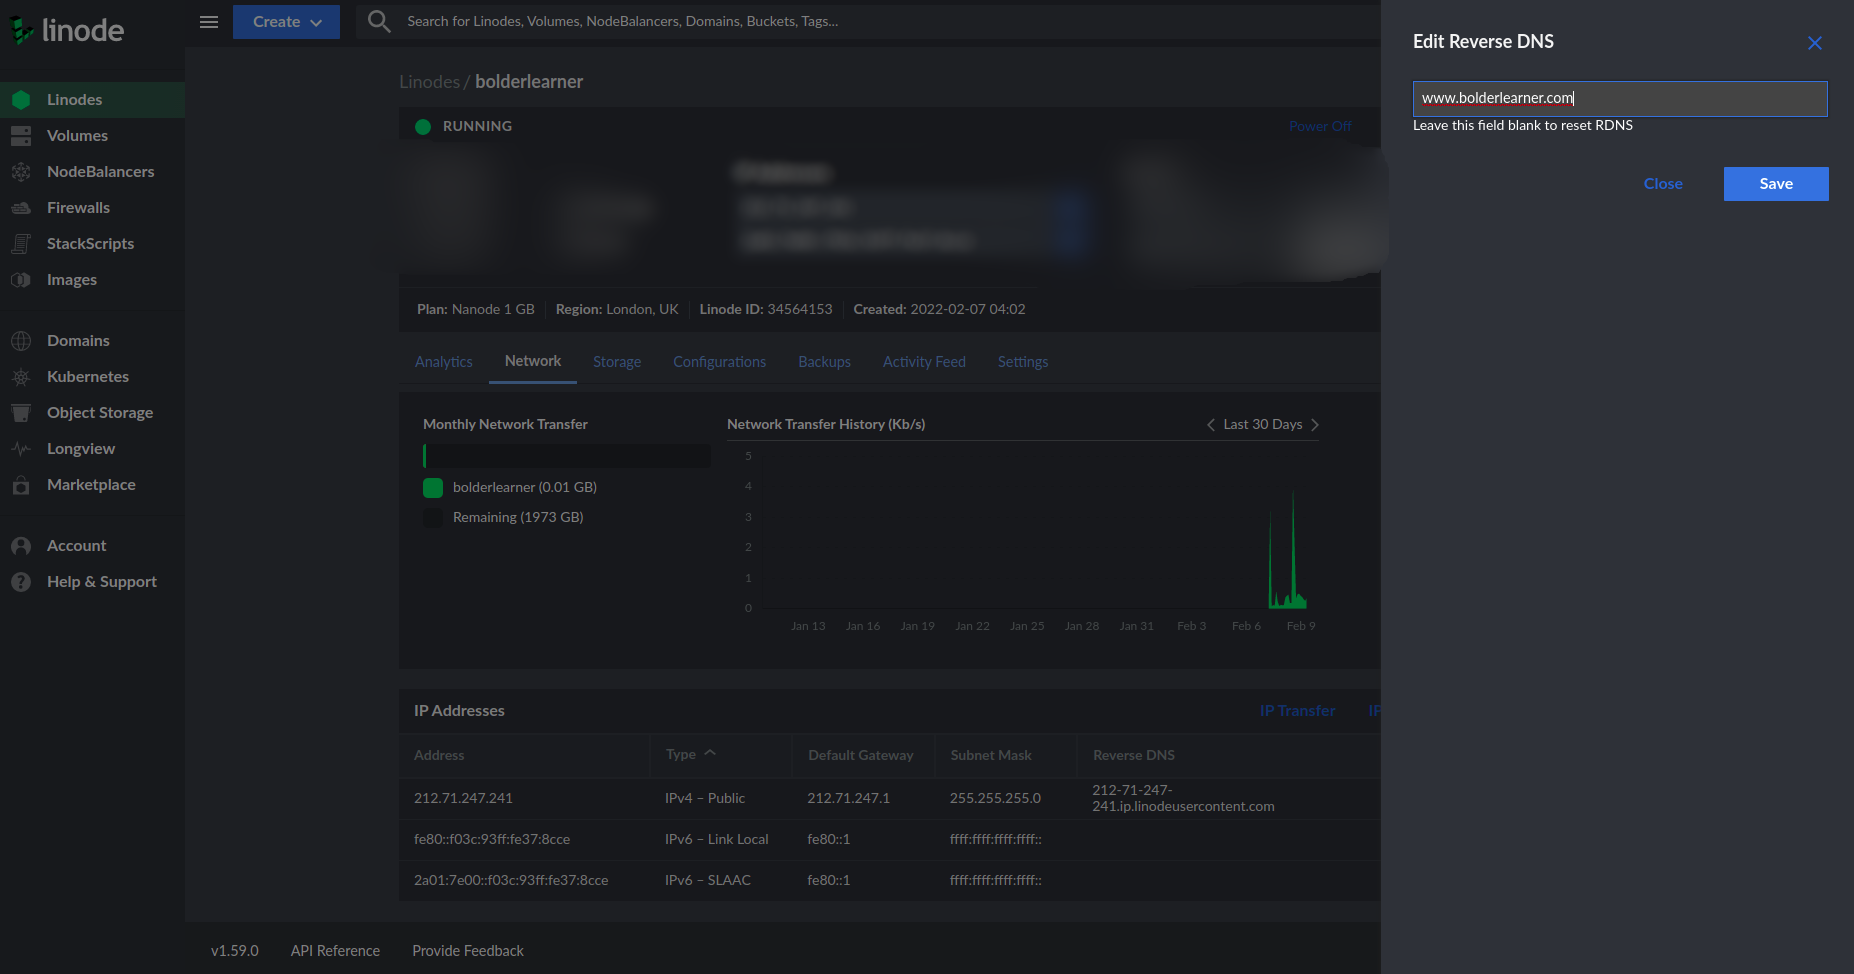Click the IP Transfer link
The width and height of the screenshot is (1854, 974).
[x=1297, y=711]
